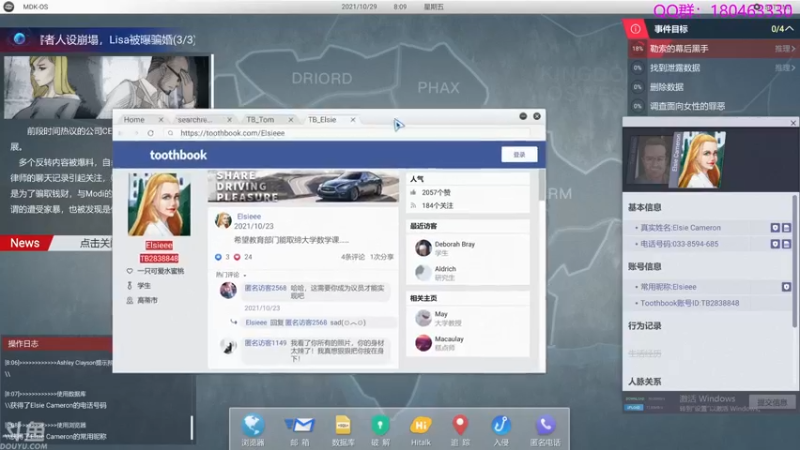Open the 热门评论 sort dropdown
Viewport: 800px width, 450px height.
[x=231, y=275]
